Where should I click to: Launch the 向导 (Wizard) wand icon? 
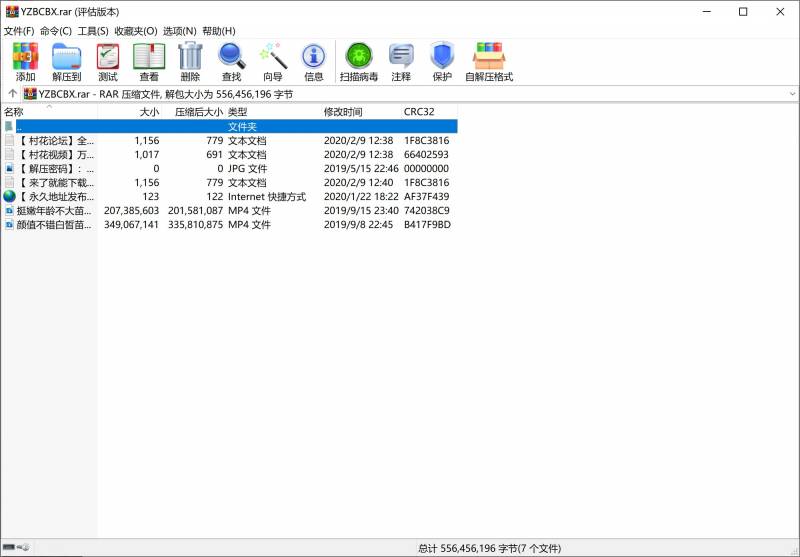coord(273,56)
